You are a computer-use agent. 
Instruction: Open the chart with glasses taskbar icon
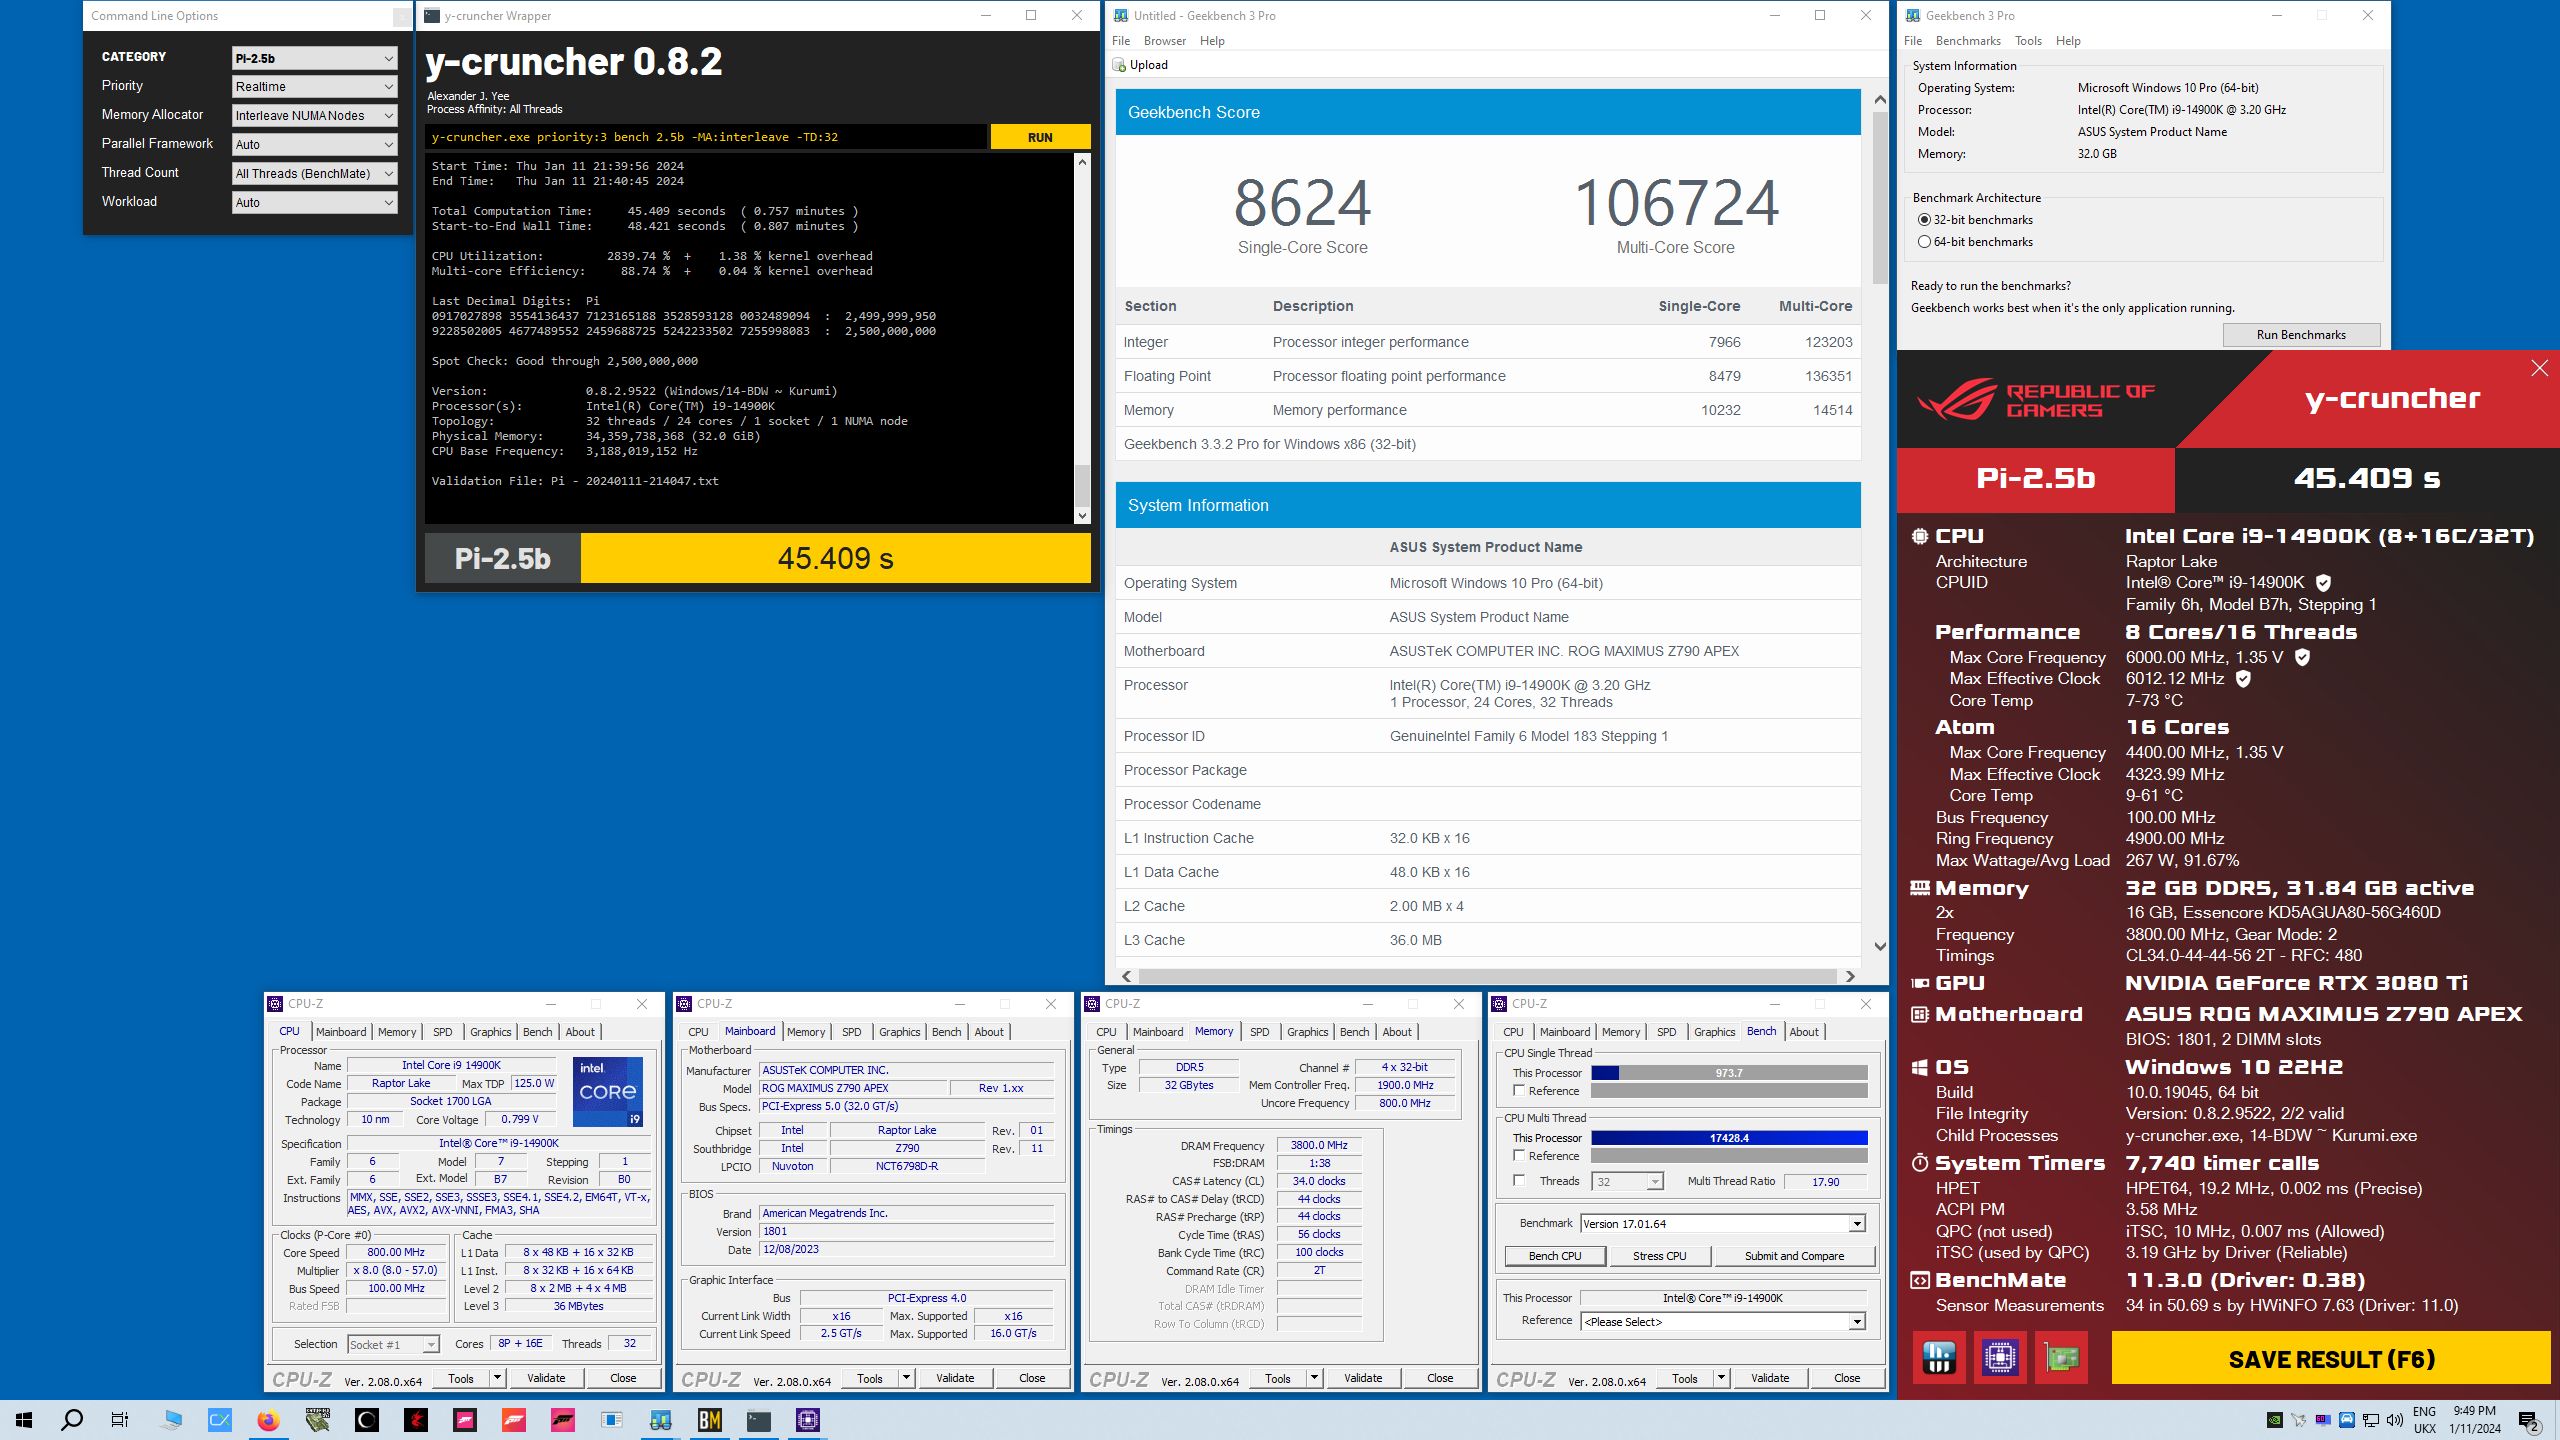pyautogui.click(x=661, y=1420)
